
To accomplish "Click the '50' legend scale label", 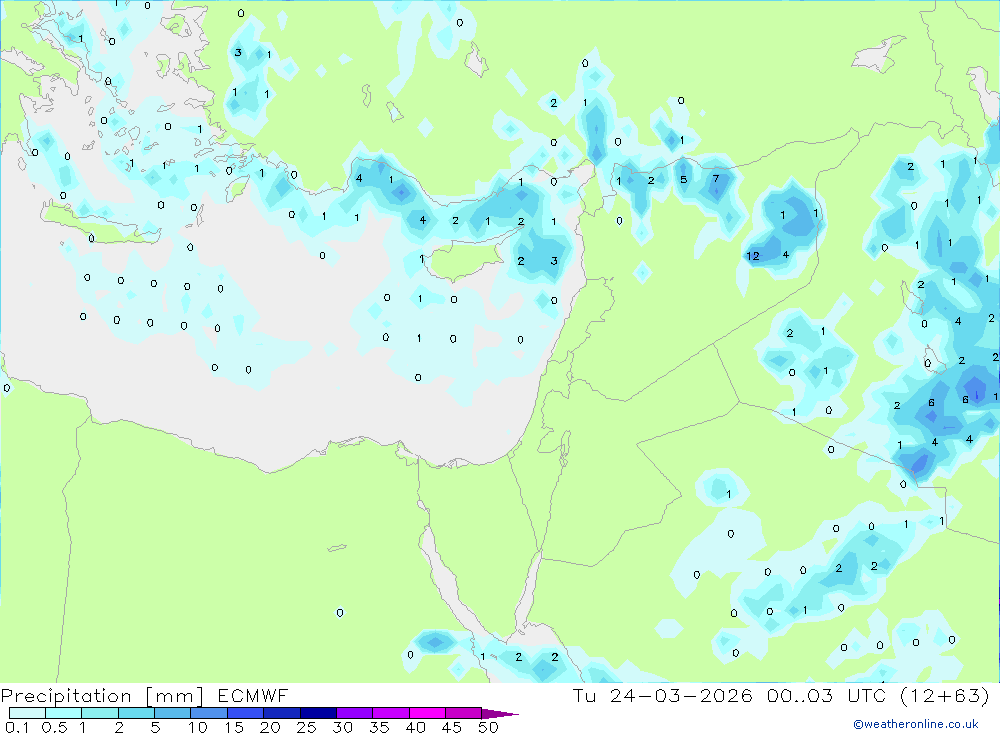I will tap(489, 727).
